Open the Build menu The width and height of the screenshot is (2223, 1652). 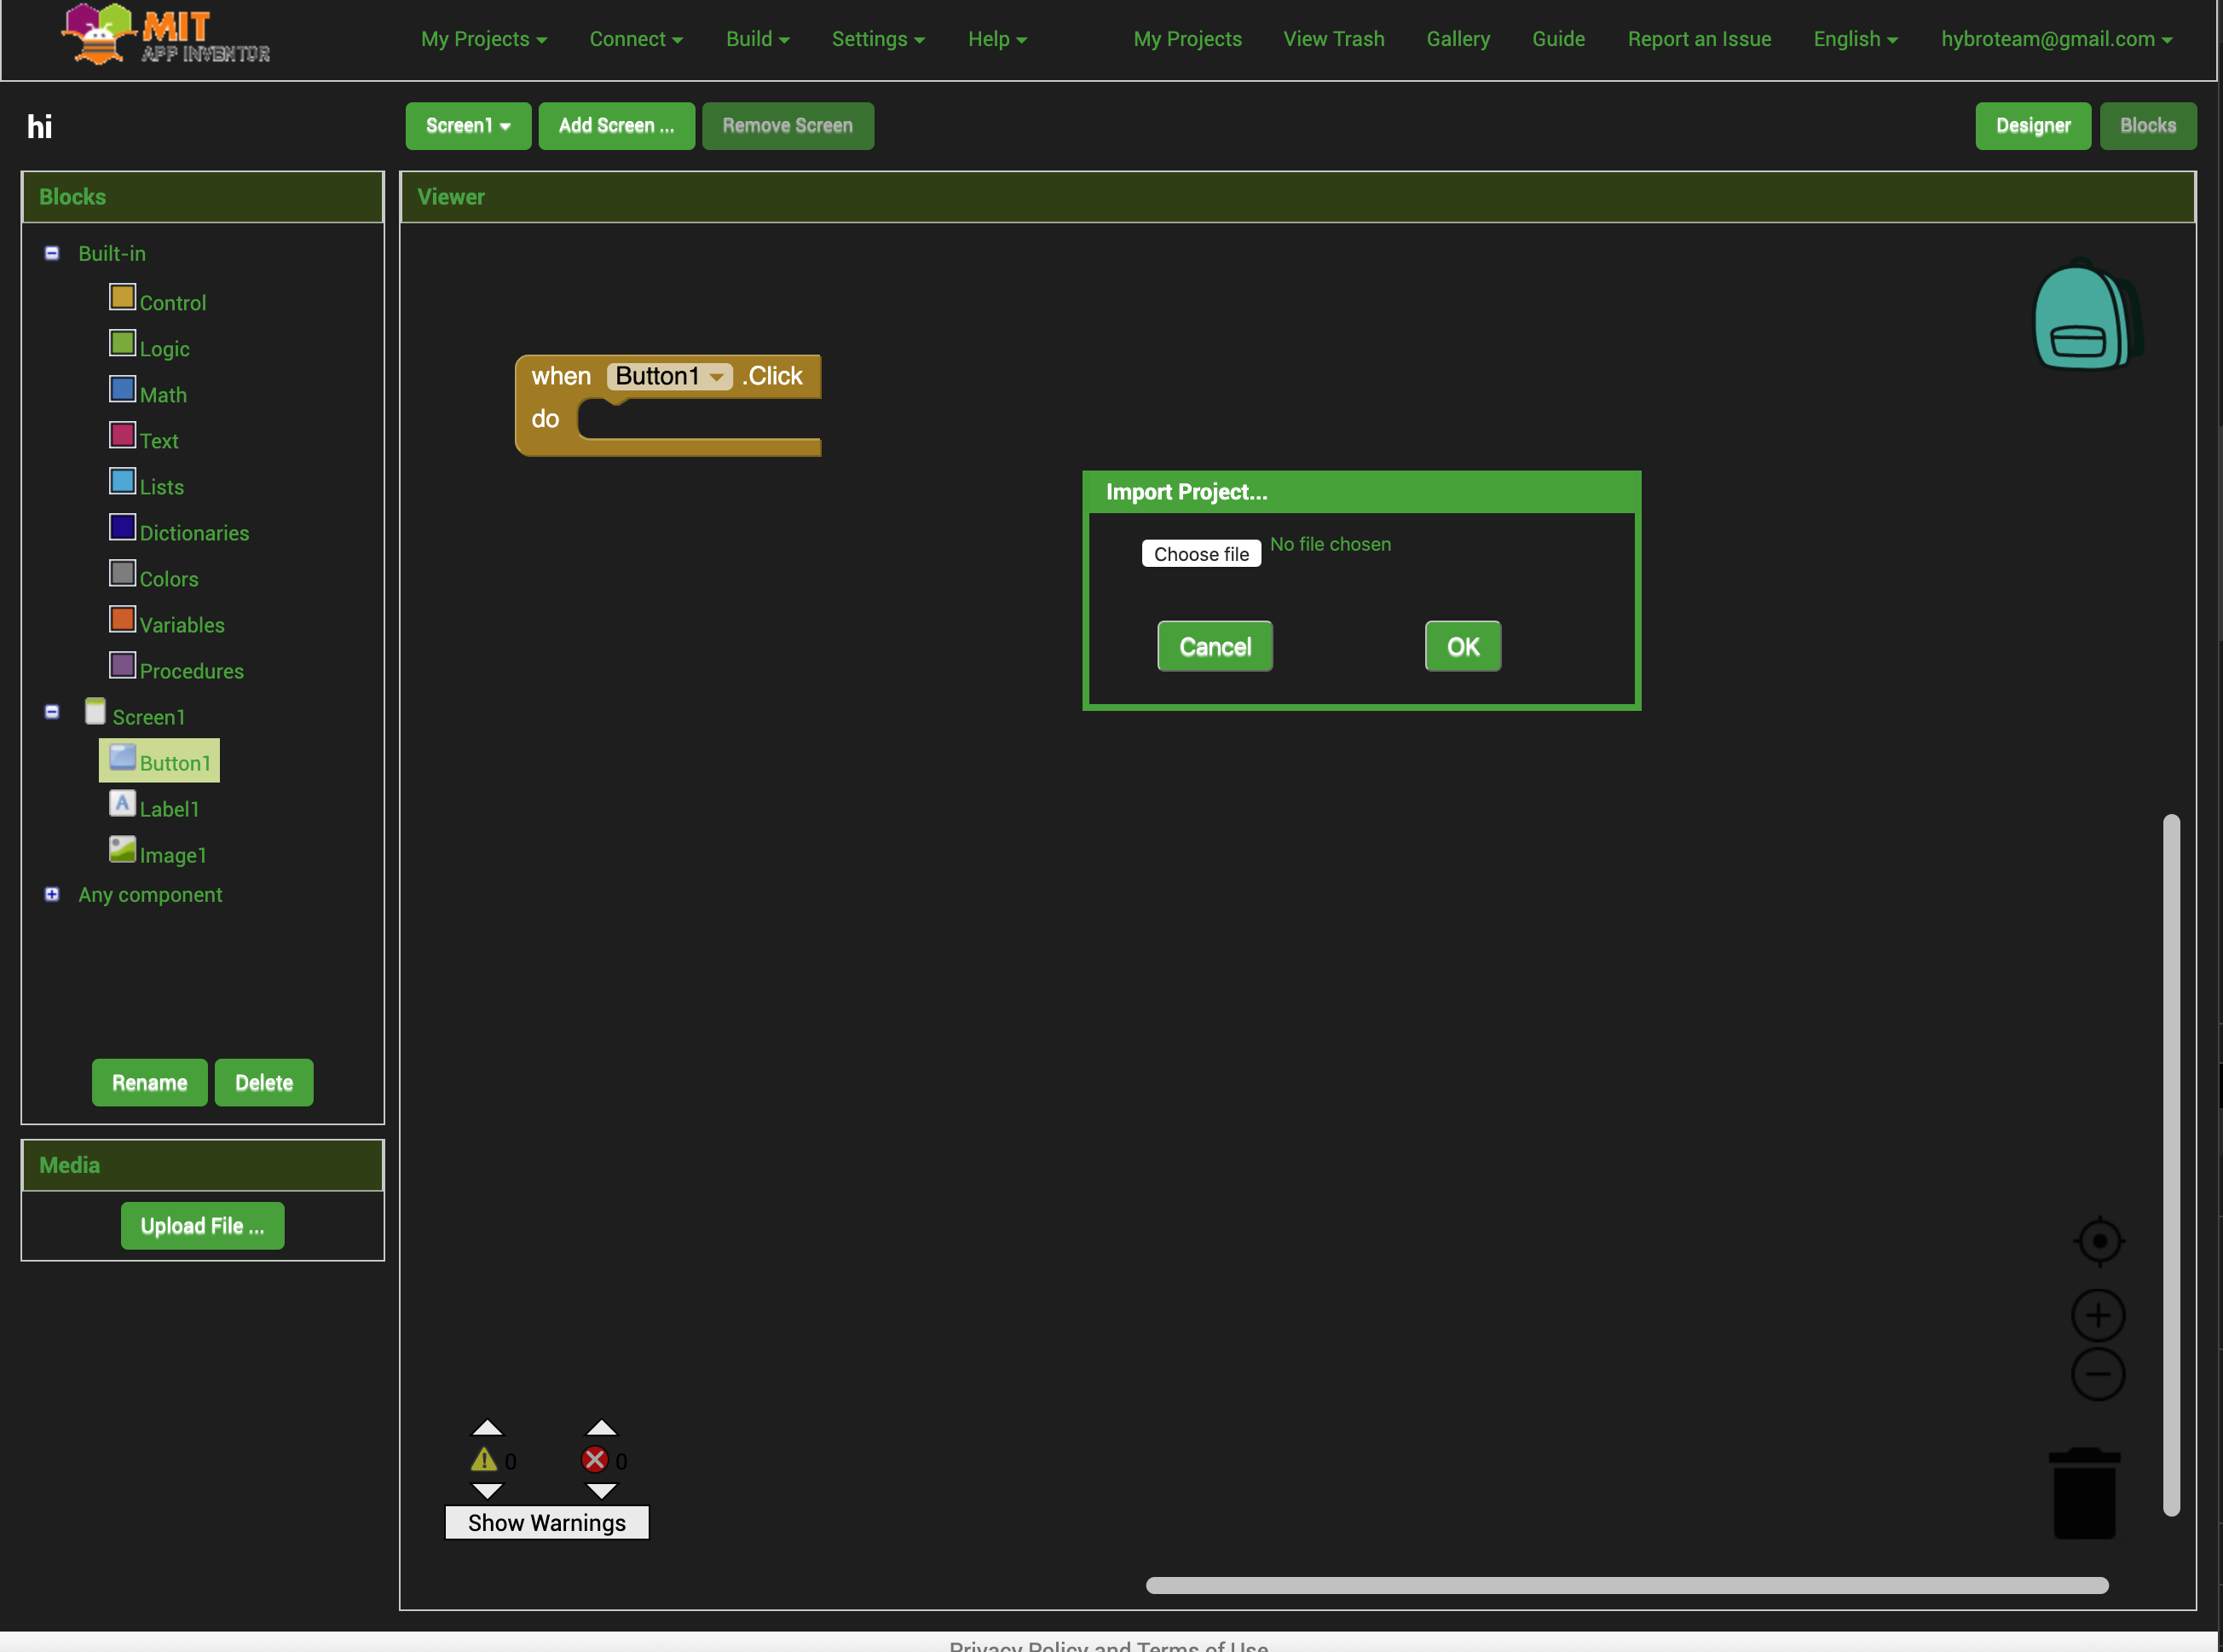point(757,39)
